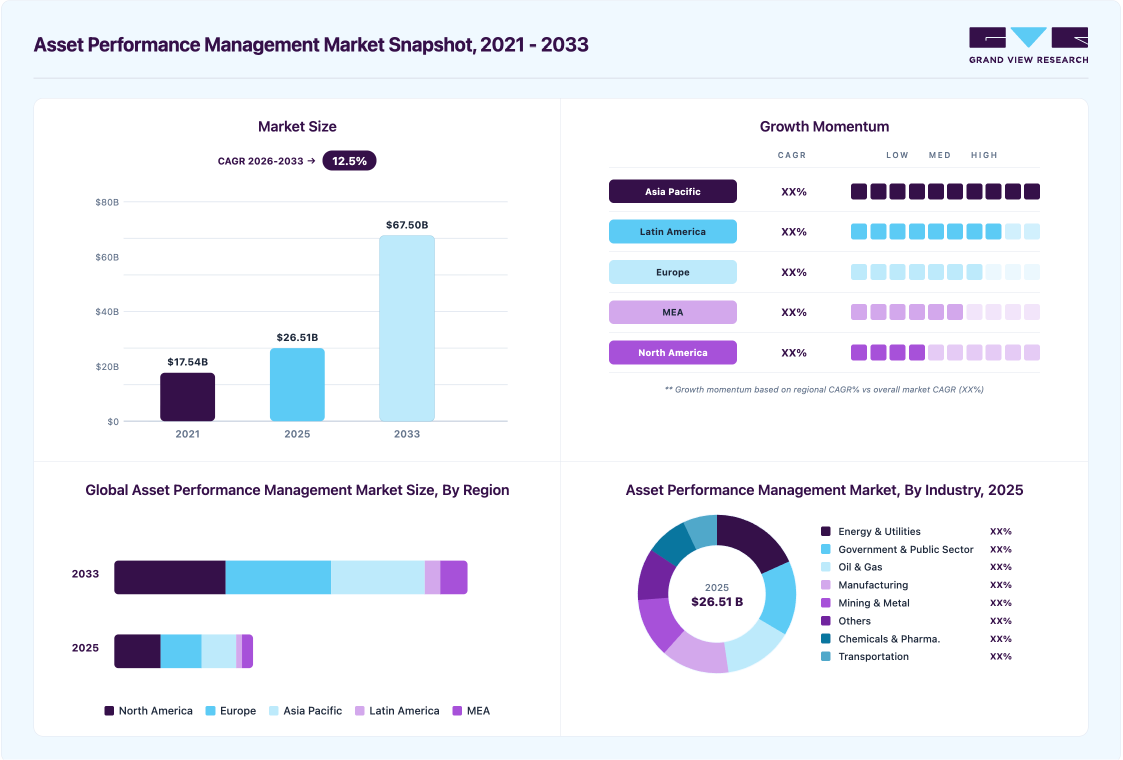Click the XX% CAGR for Asia Pacific
The image size is (1123, 760).
794,192
